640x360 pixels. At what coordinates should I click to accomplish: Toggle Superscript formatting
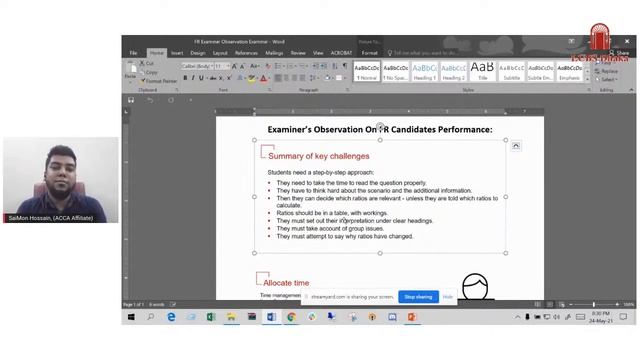(229, 78)
